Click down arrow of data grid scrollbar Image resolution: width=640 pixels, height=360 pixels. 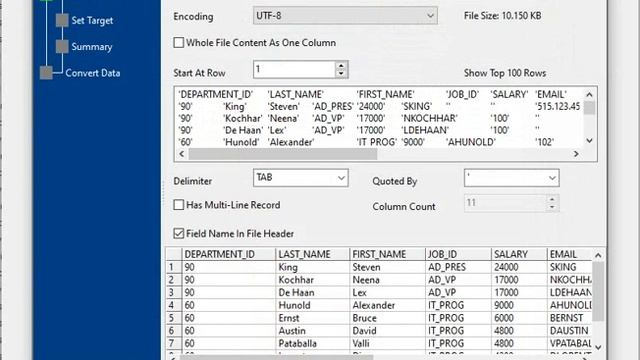tap(598, 347)
